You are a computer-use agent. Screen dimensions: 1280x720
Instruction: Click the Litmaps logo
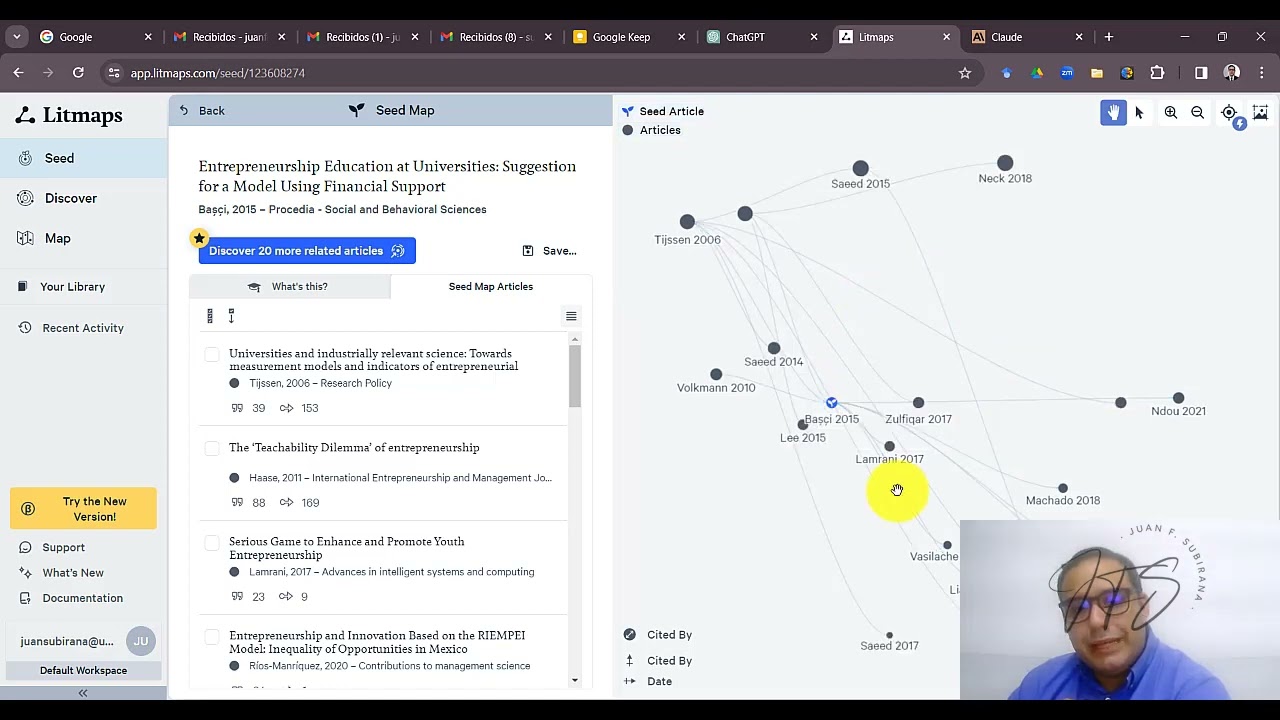click(x=69, y=115)
